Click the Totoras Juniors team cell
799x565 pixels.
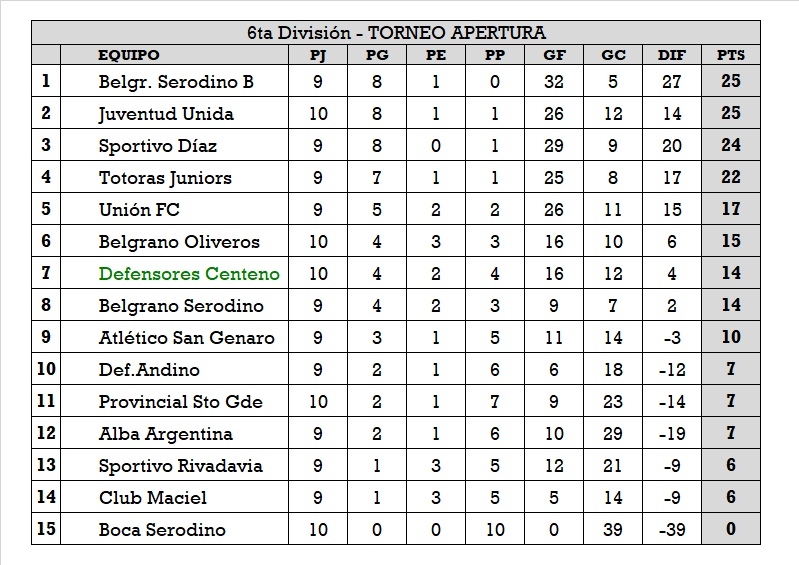click(165, 178)
